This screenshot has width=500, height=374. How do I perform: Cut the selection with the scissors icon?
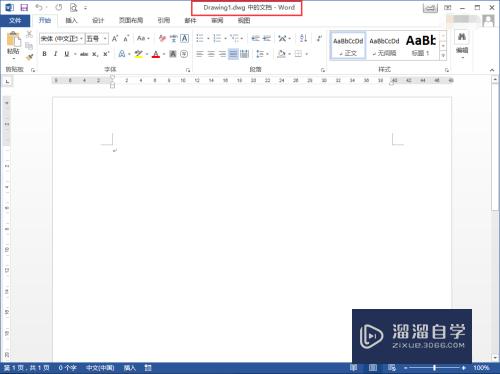coord(29,34)
